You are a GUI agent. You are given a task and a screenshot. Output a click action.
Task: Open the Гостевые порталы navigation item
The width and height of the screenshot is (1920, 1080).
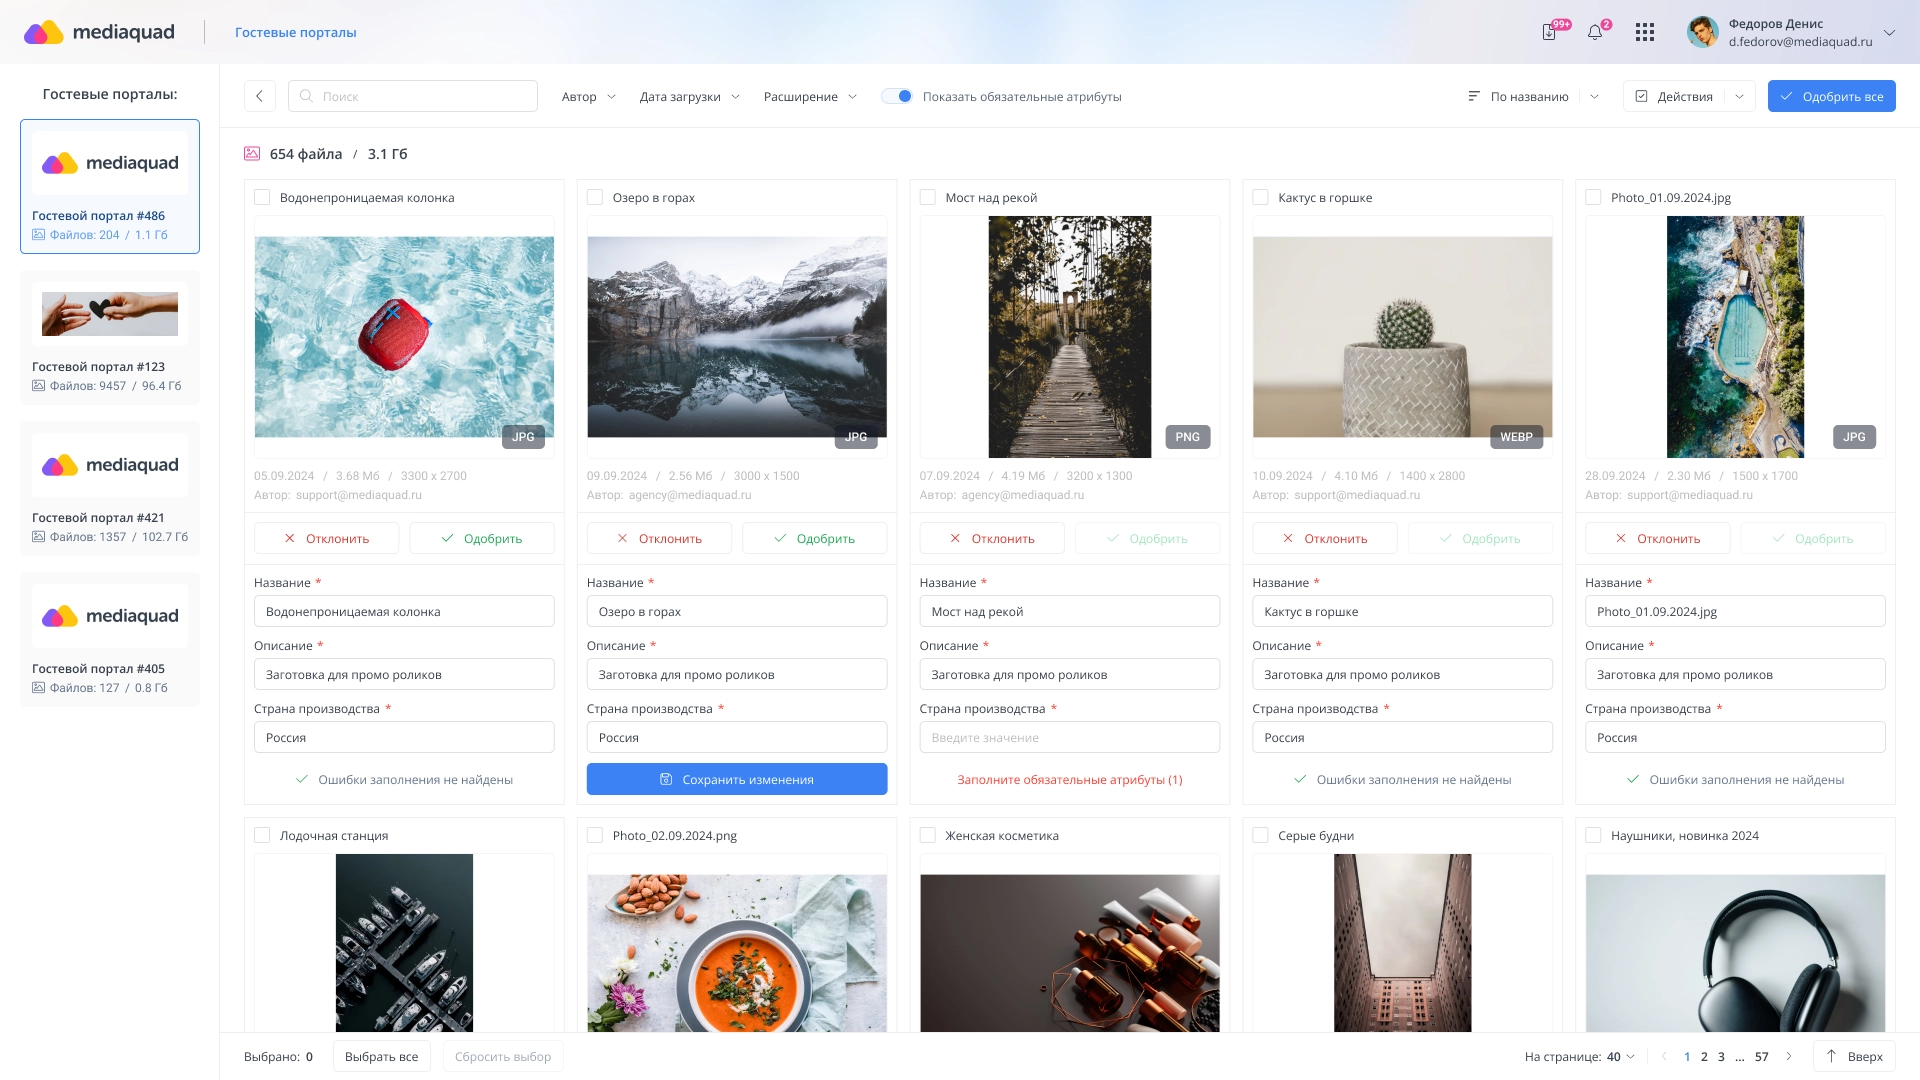[x=294, y=32]
